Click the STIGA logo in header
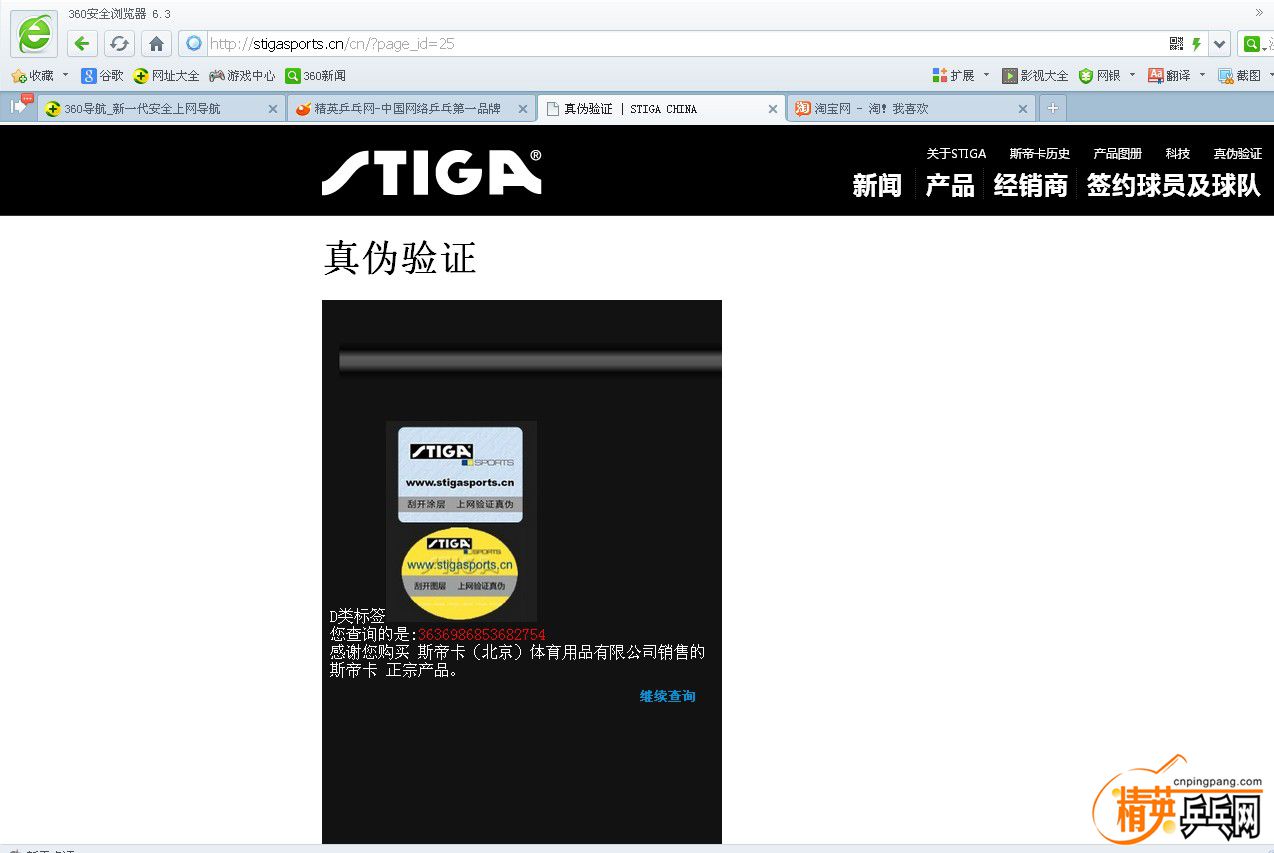Image resolution: width=1274 pixels, height=853 pixels. pos(432,172)
